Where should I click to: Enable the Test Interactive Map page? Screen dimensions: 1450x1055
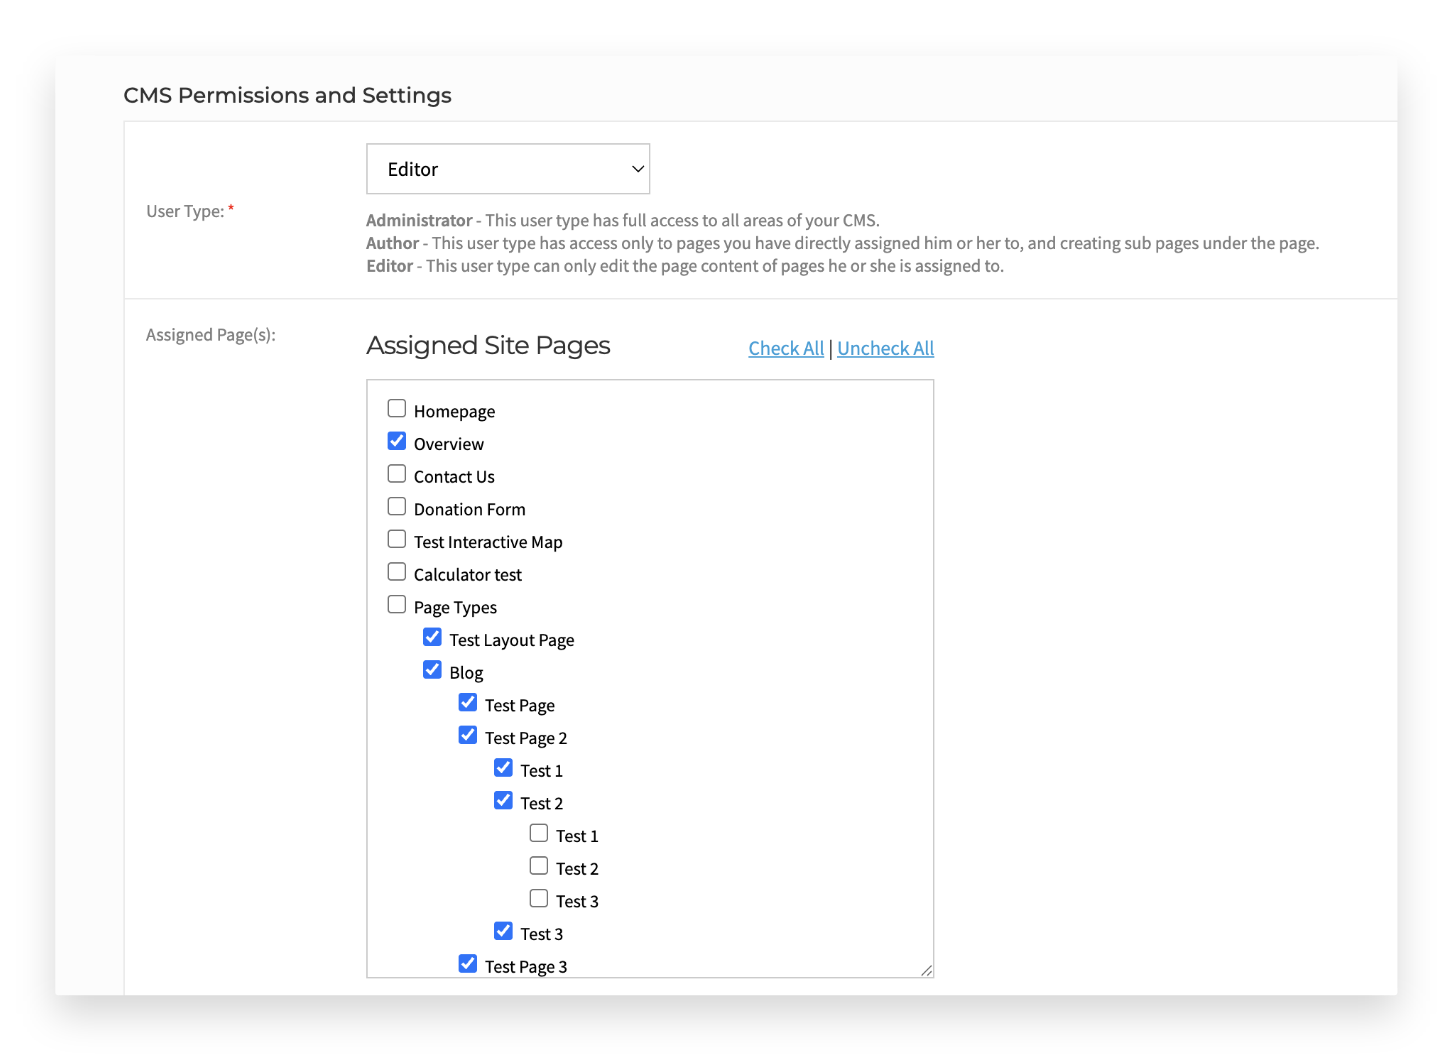click(397, 538)
